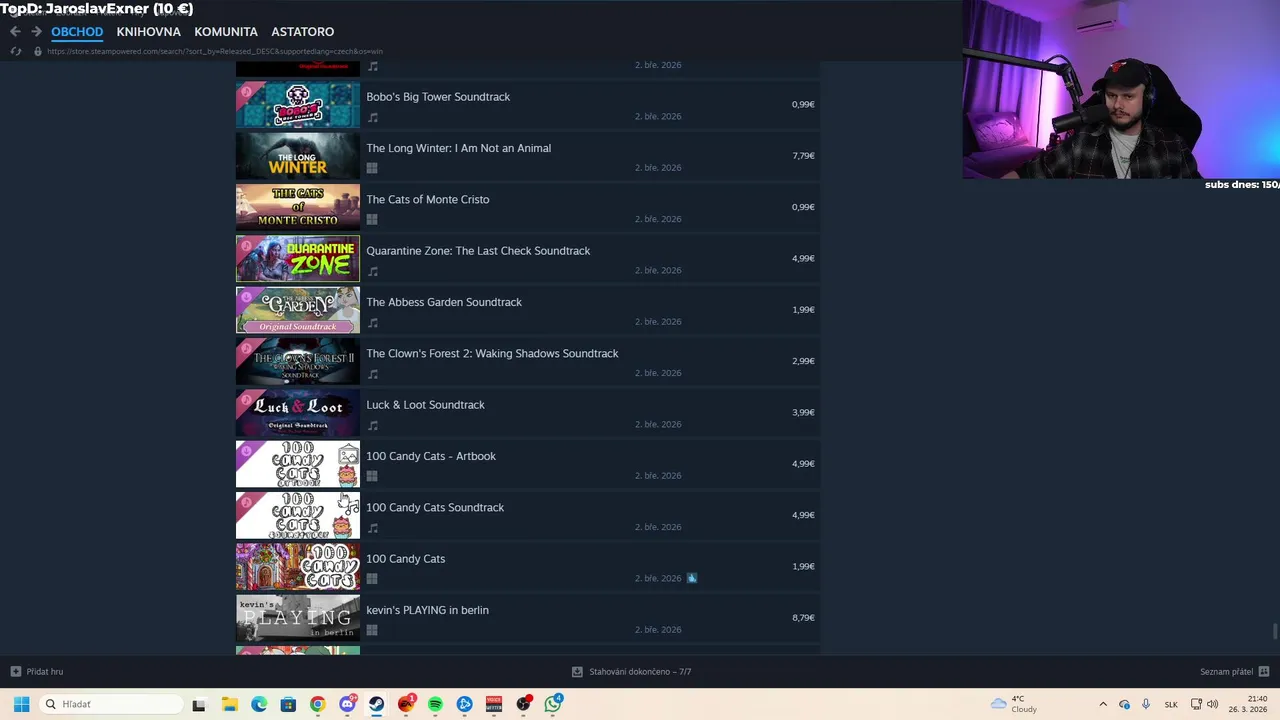Open the Windows Start menu
Viewport: 1280px width, 720px height.
click(21, 704)
